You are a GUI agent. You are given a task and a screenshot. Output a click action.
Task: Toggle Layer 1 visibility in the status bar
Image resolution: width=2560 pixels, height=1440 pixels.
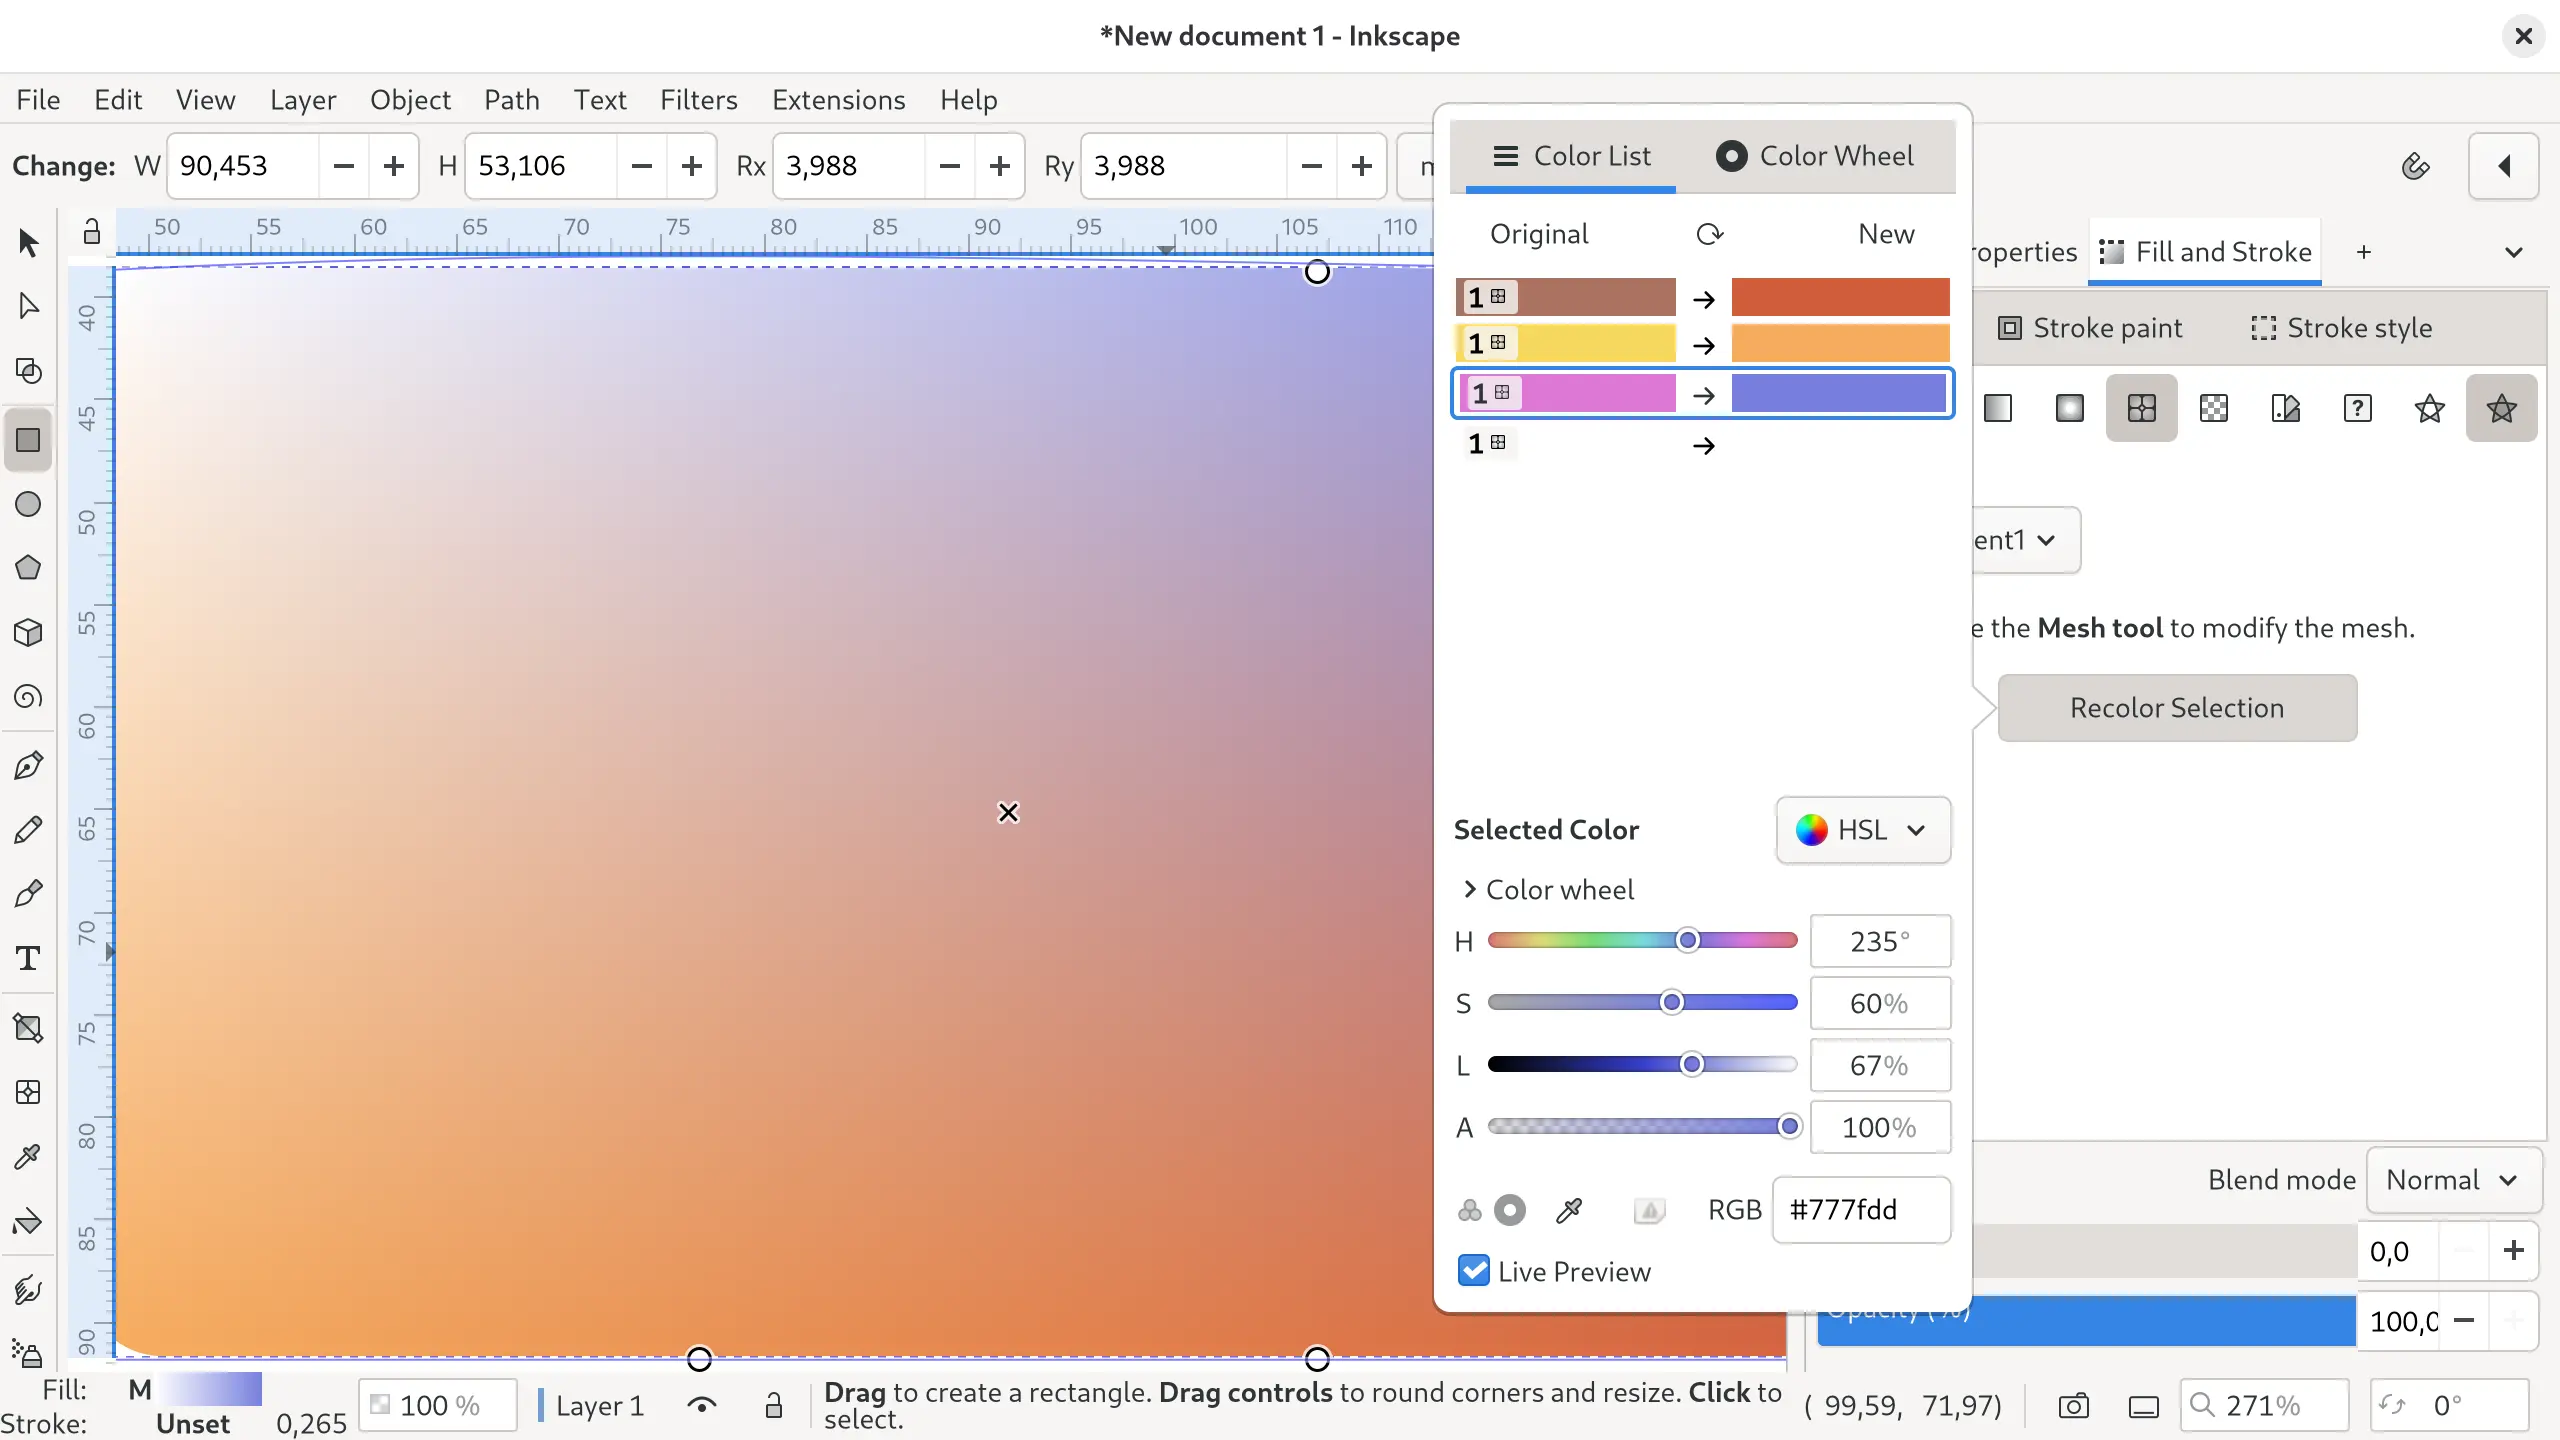click(701, 1405)
